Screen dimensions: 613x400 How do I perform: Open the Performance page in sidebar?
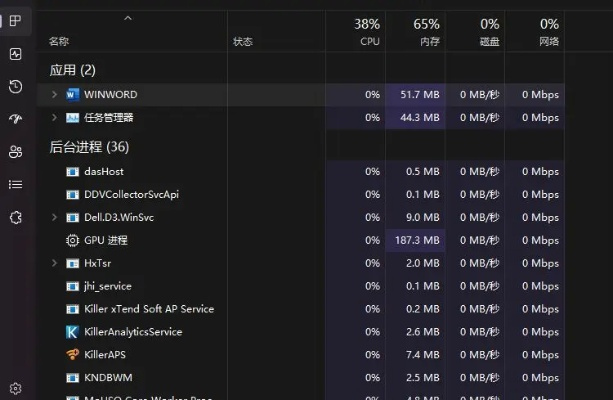tap(15, 54)
